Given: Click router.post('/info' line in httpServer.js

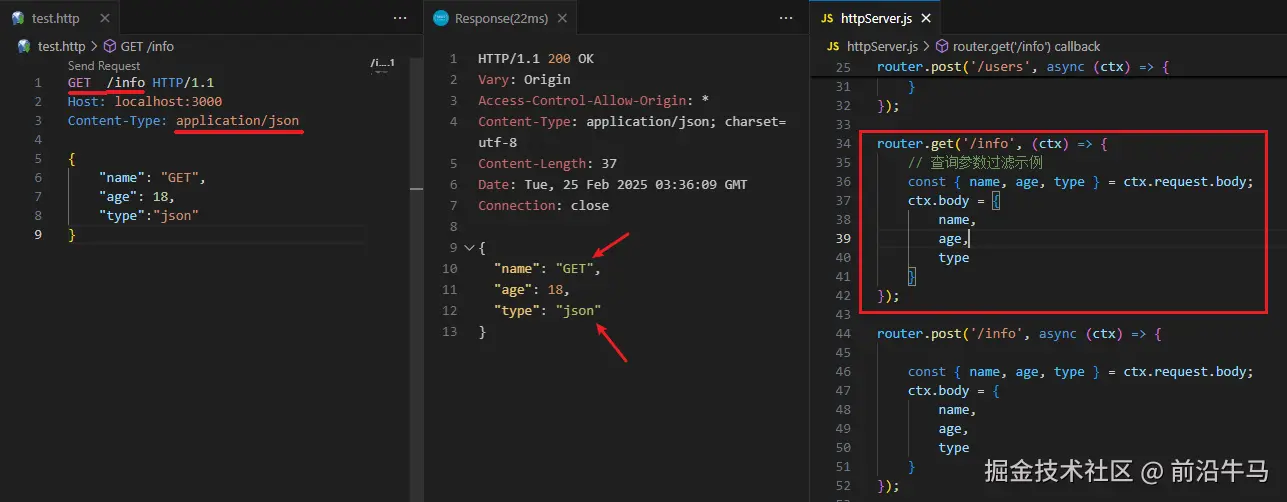Looking at the screenshot, I should pyautogui.click(x=1019, y=334).
